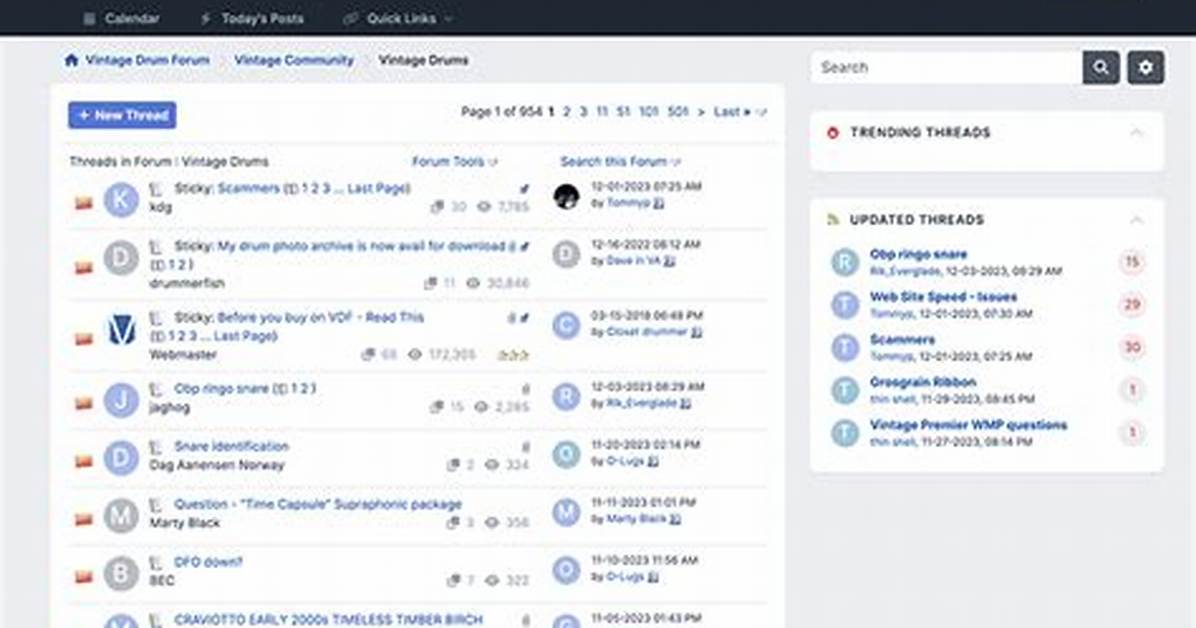Click the K avatar of kdg

click(x=121, y=200)
